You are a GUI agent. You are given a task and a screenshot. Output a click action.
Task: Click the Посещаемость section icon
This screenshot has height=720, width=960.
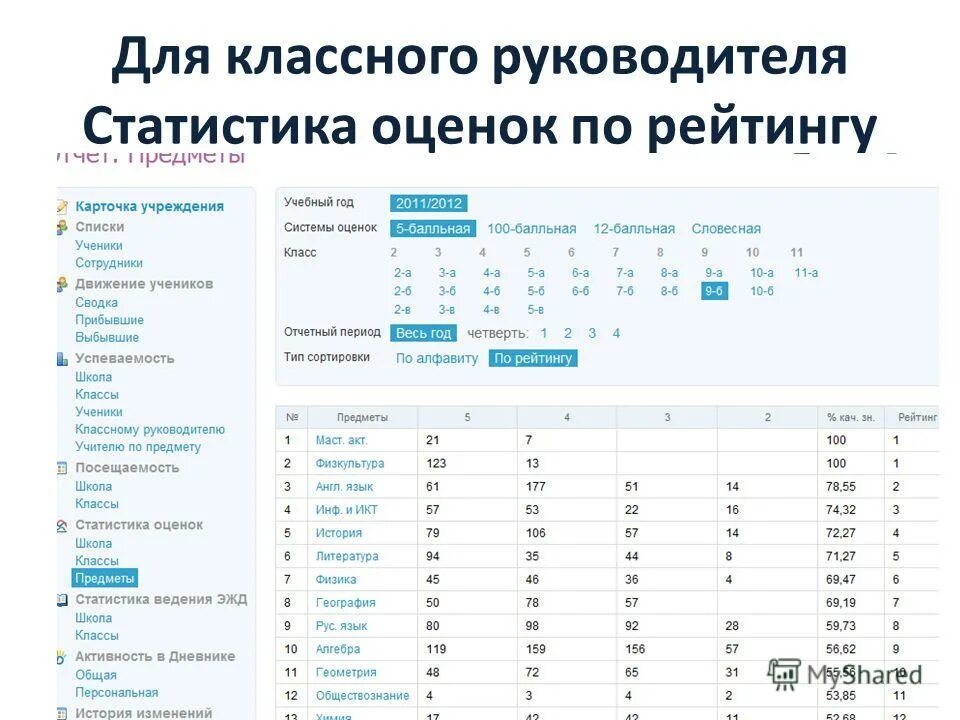[62, 468]
